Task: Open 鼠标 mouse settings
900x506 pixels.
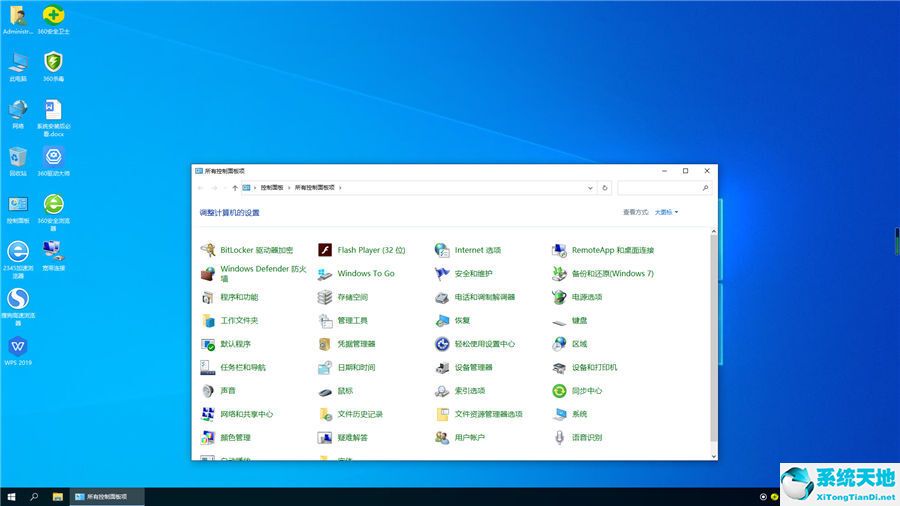Action: point(345,391)
